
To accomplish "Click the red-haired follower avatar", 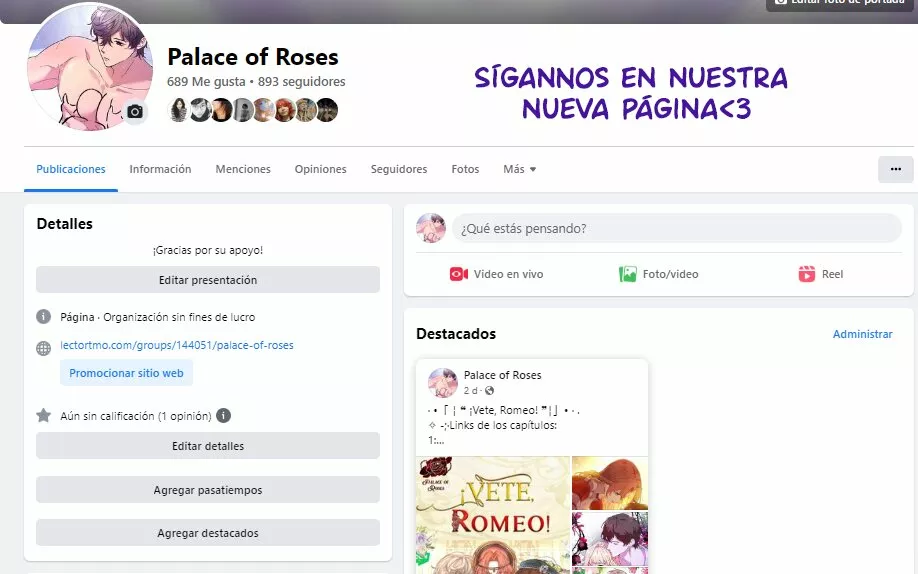I will (285, 110).
